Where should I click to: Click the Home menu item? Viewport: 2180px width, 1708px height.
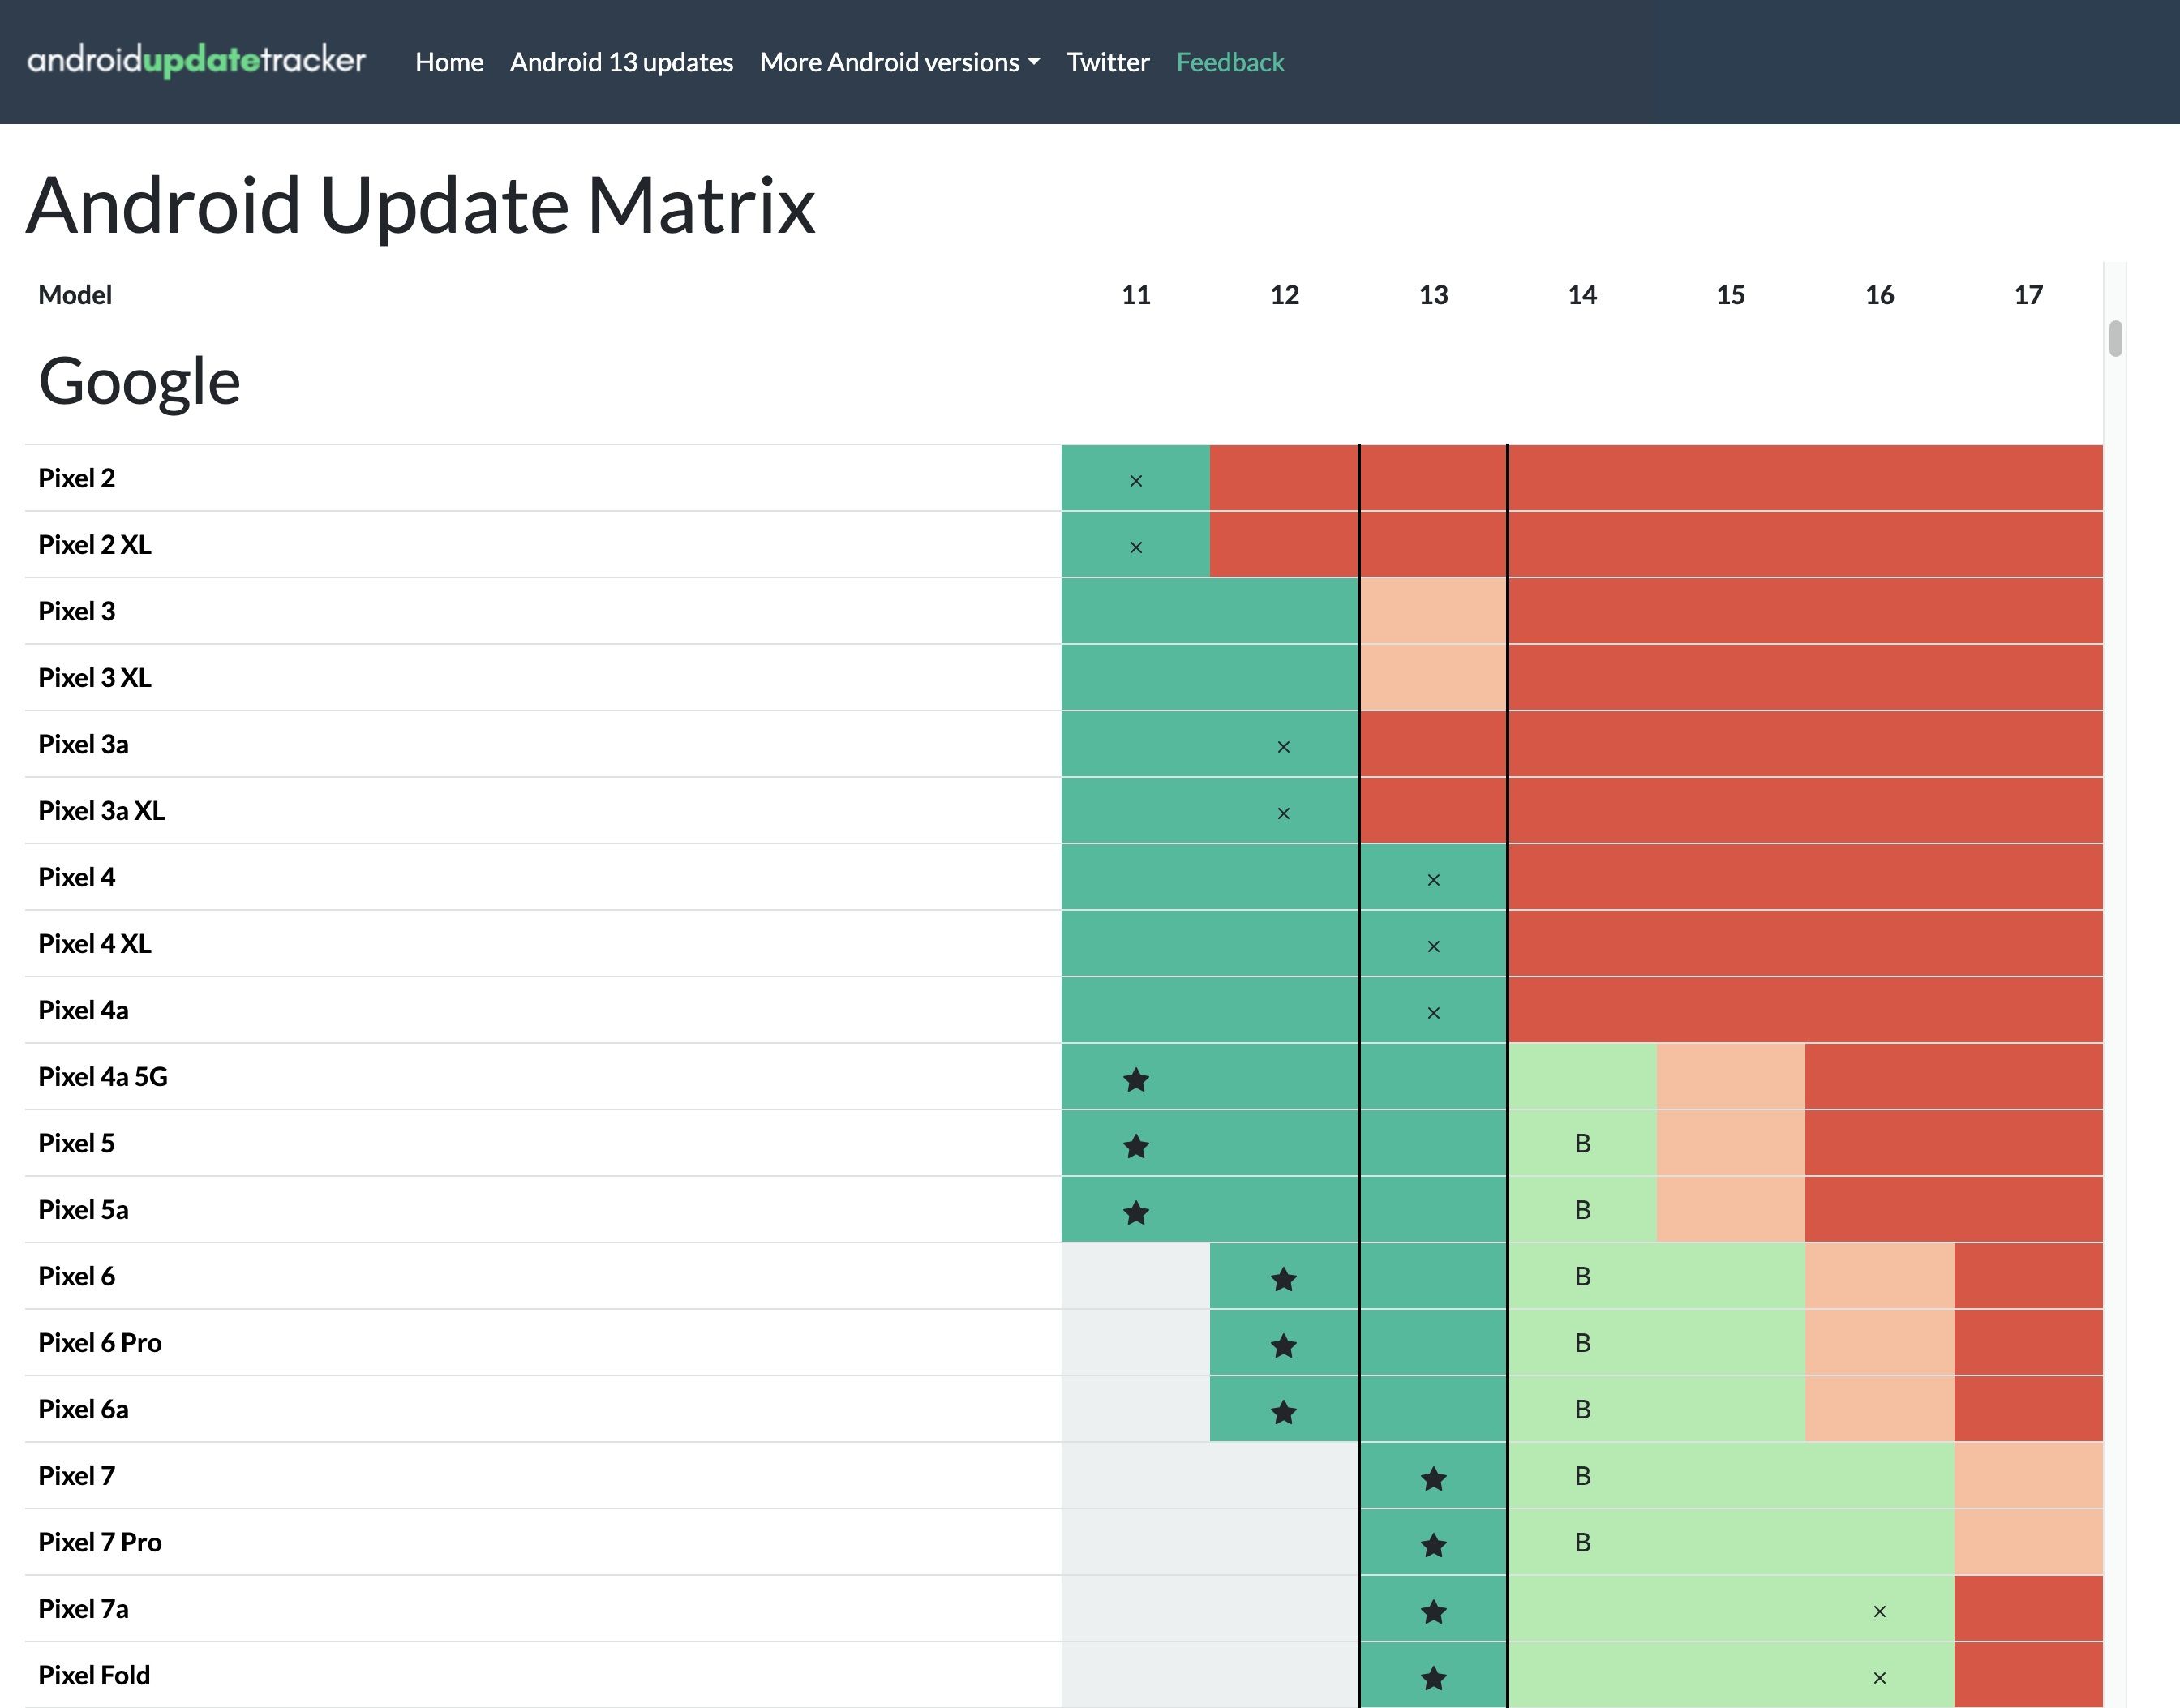point(448,60)
